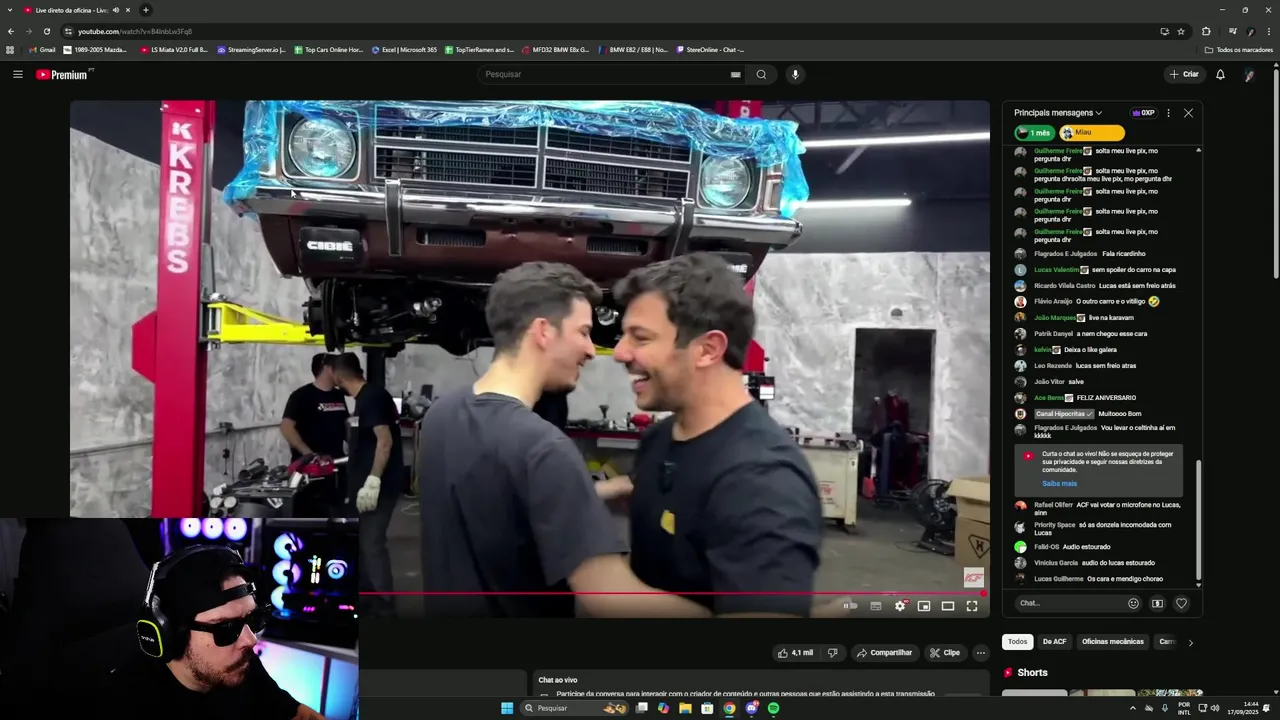Open the LS Miata V2.0 bookmark
Screen dimensions: 1280x720
[x=174, y=49]
